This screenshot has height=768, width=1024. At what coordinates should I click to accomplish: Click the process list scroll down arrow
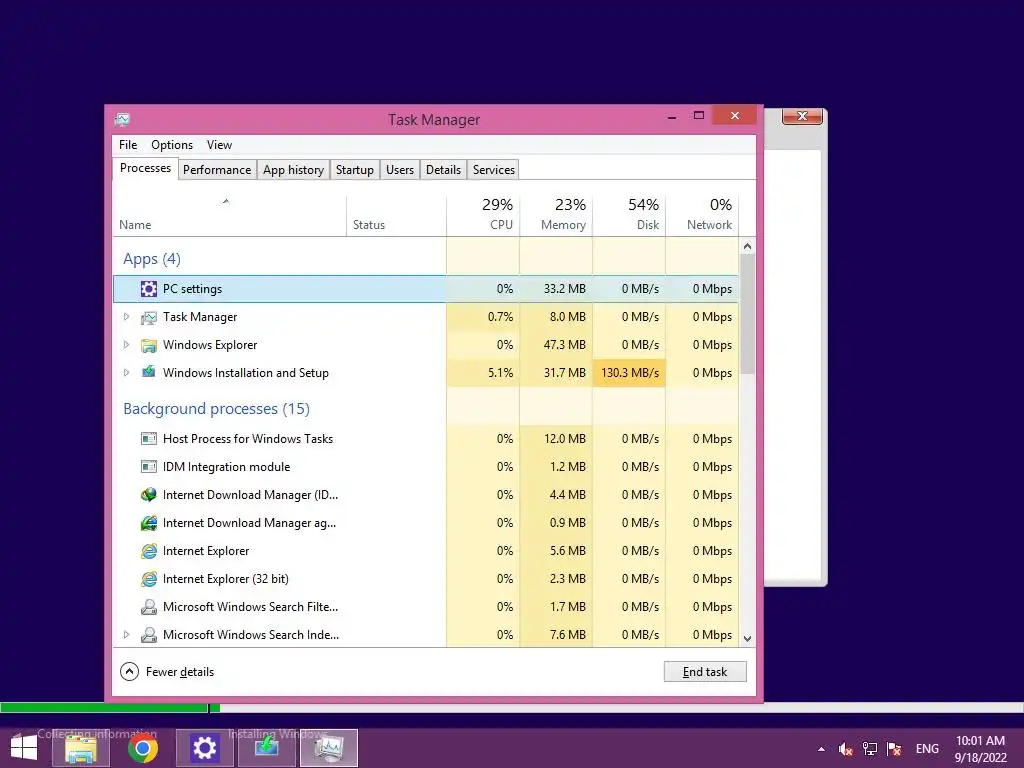(748, 639)
